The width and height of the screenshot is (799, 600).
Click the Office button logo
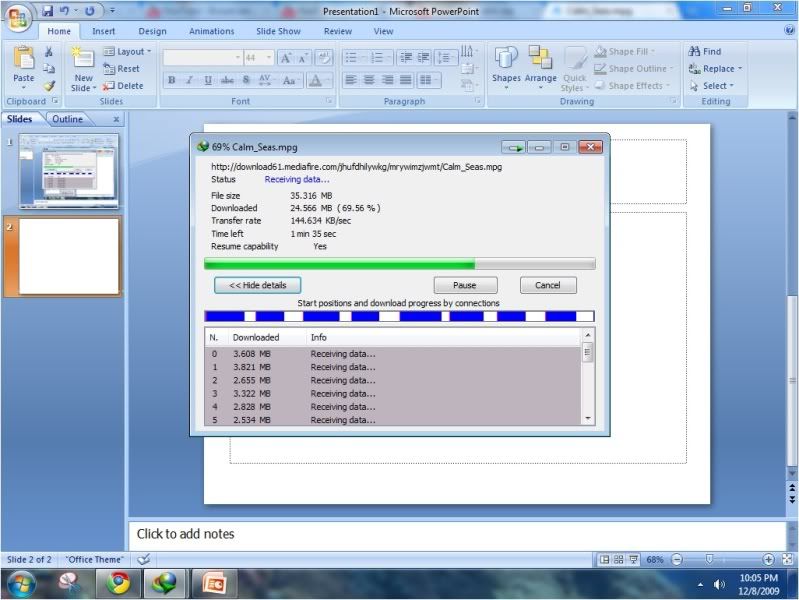(18, 19)
